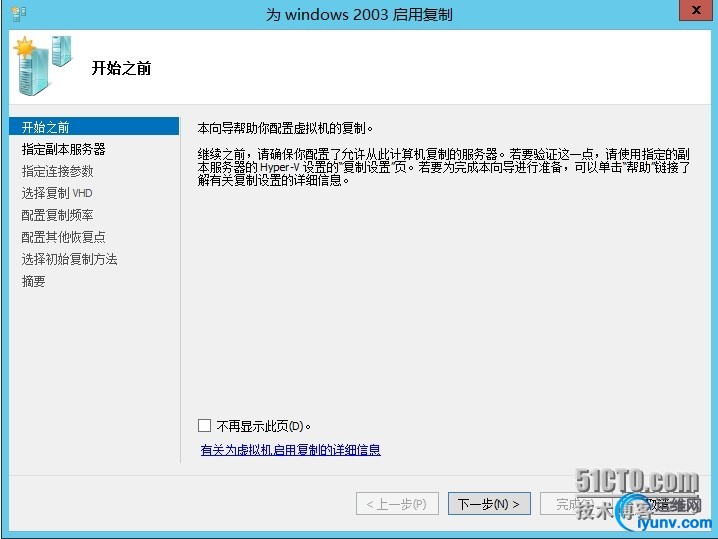Go to the 指定连接参数 step

(57, 171)
